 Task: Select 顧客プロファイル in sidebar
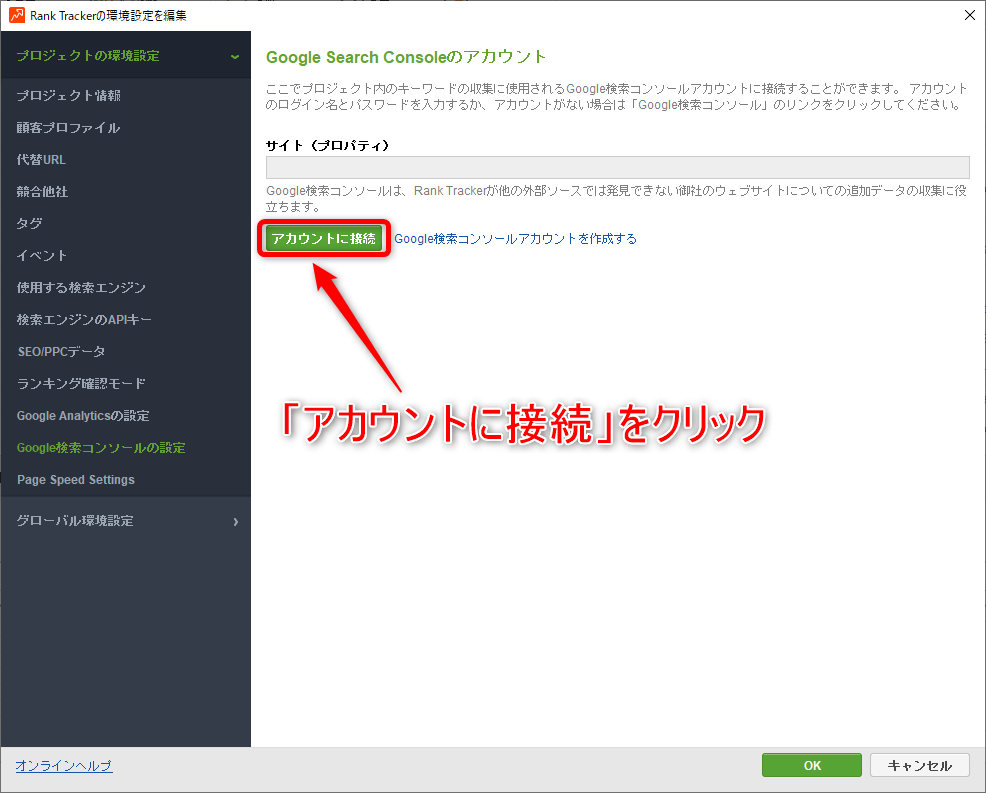(x=68, y=128)
